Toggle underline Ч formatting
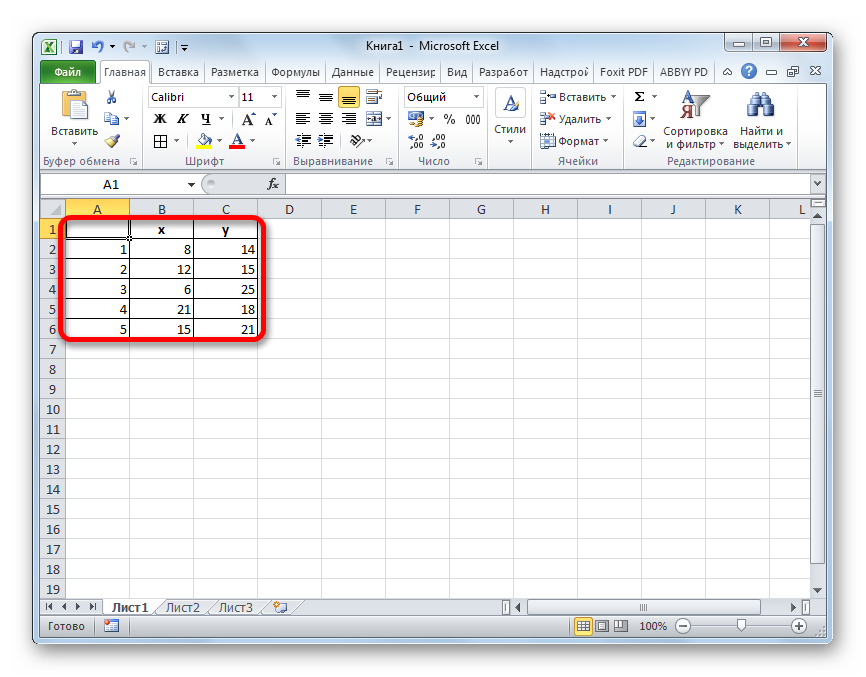Viewport: 866px width, 677px height. [x=205, y=119]
